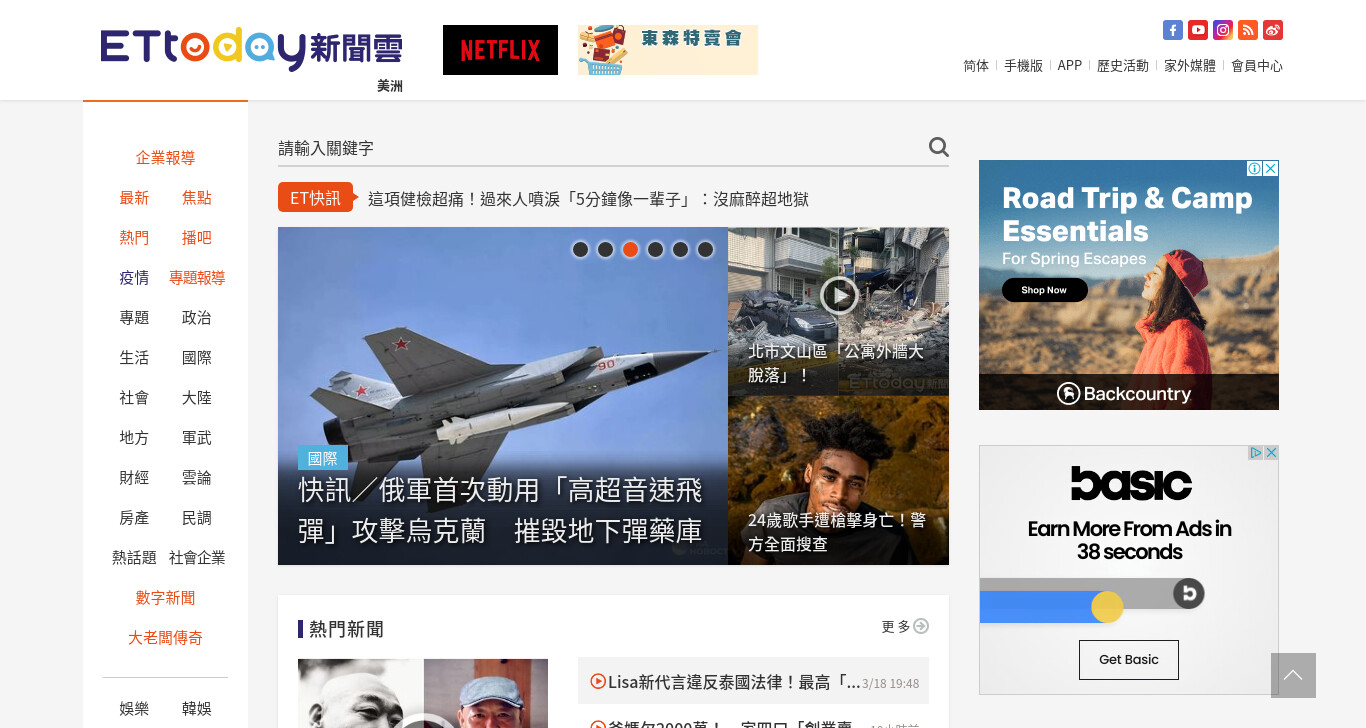Open 企業報導 in sidebar
1366x728 pixels.
tap(165, 158)
